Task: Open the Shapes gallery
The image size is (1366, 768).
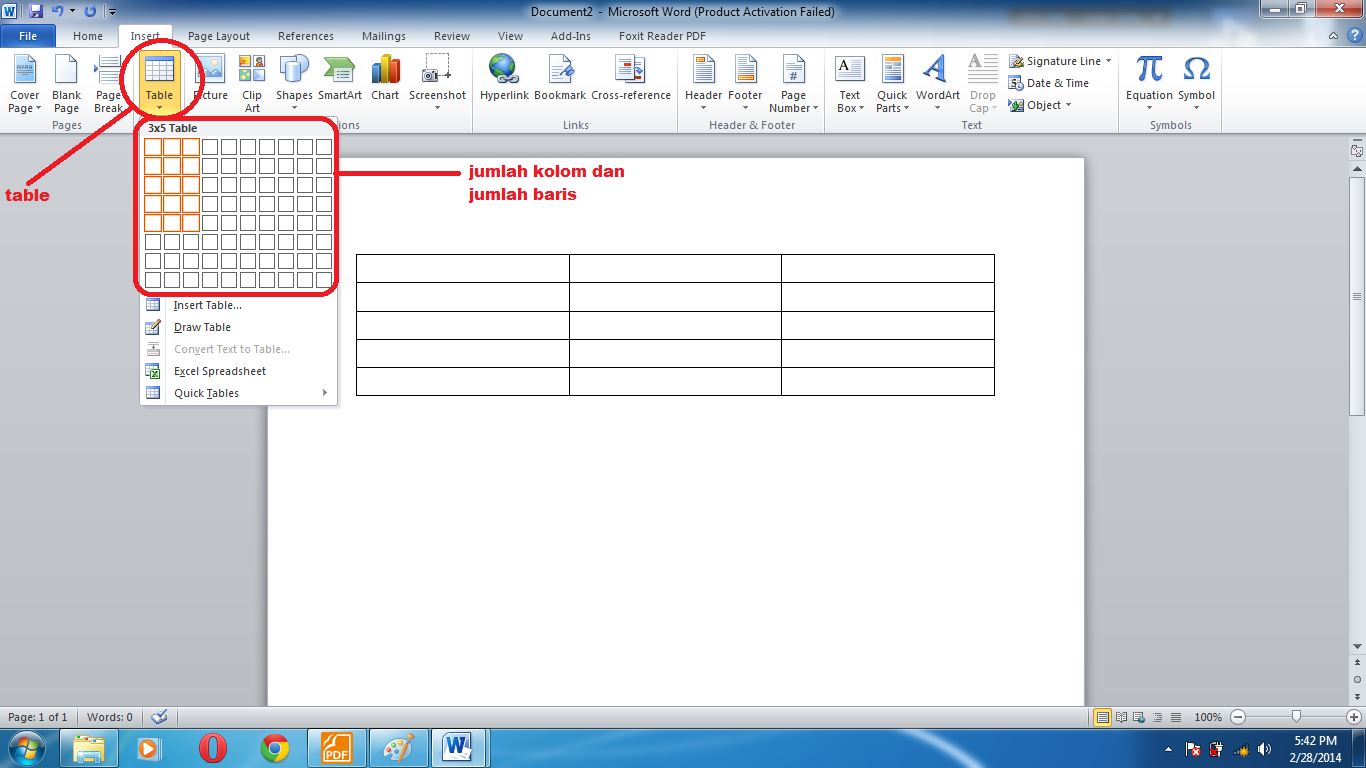Action: [294, 84]
